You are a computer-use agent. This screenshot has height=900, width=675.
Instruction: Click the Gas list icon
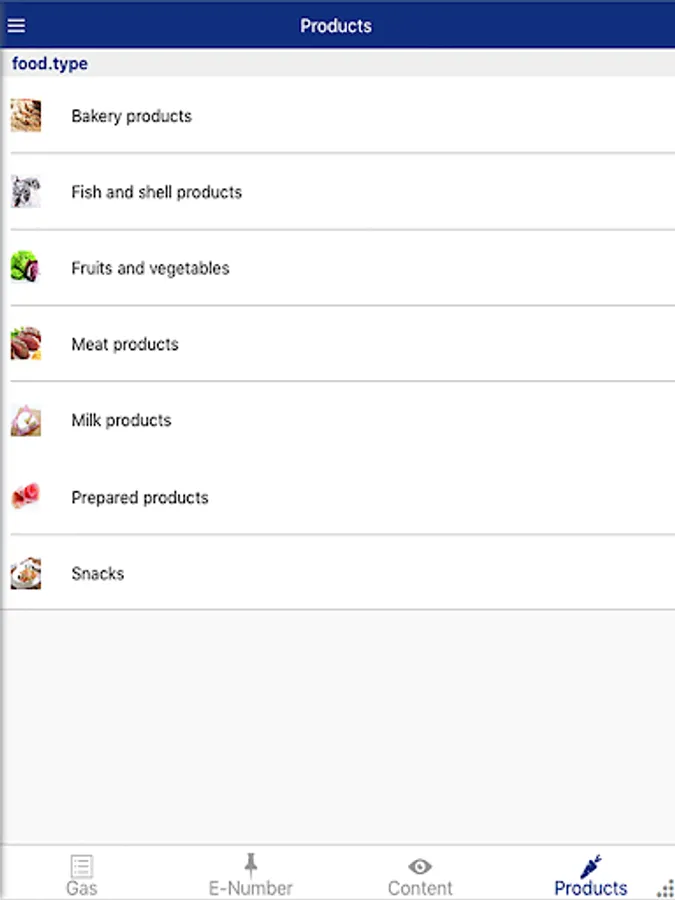[82, 866]
